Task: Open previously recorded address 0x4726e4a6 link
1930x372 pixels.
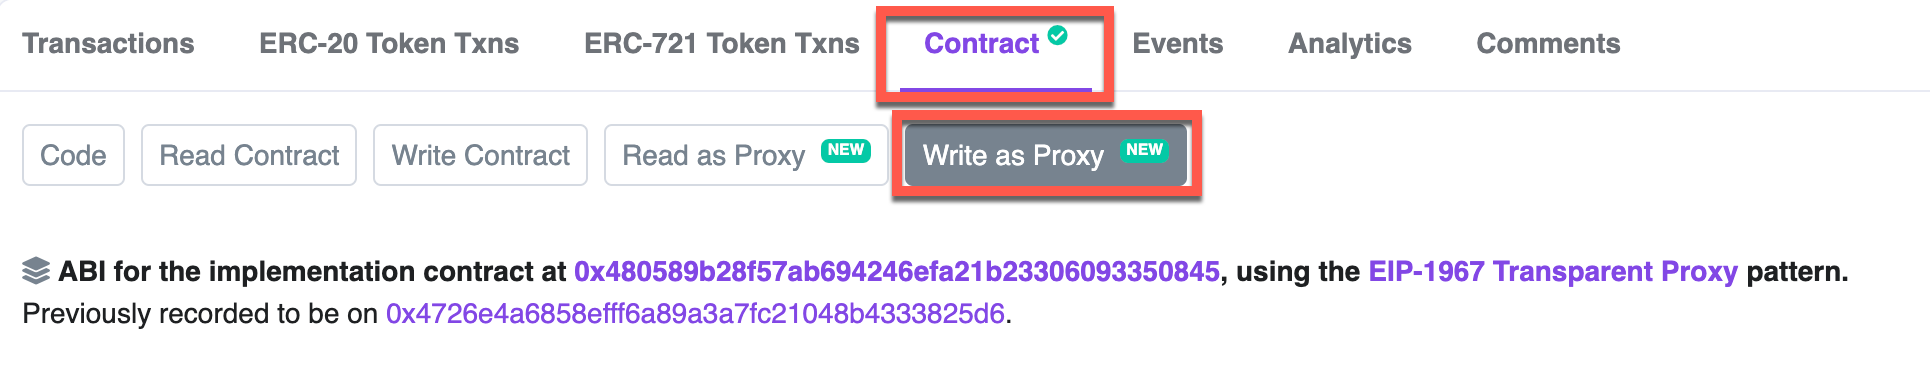Action: pyautogui.click(x=695, y=314)
